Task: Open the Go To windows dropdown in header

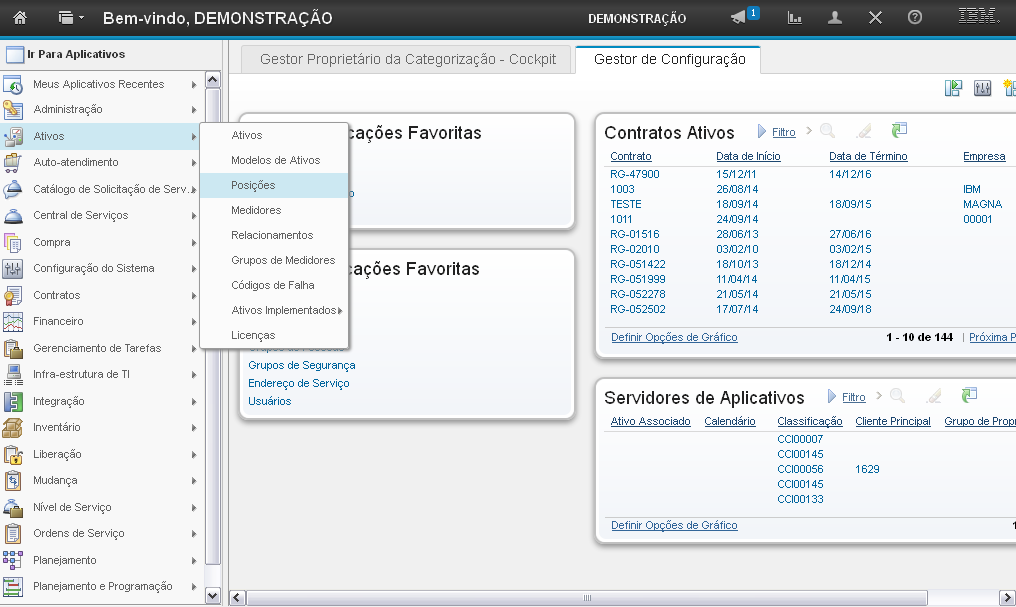Action: (x=71, y=18)
